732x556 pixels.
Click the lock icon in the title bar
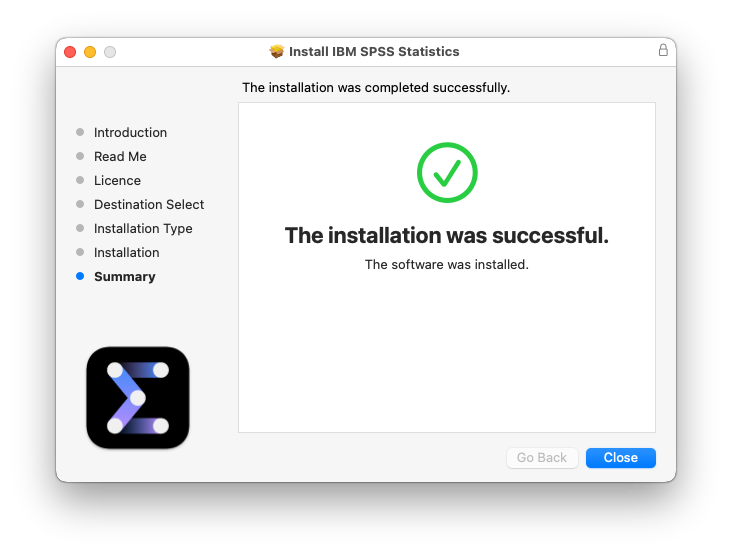pyautogui.click(x=663, y=51)
